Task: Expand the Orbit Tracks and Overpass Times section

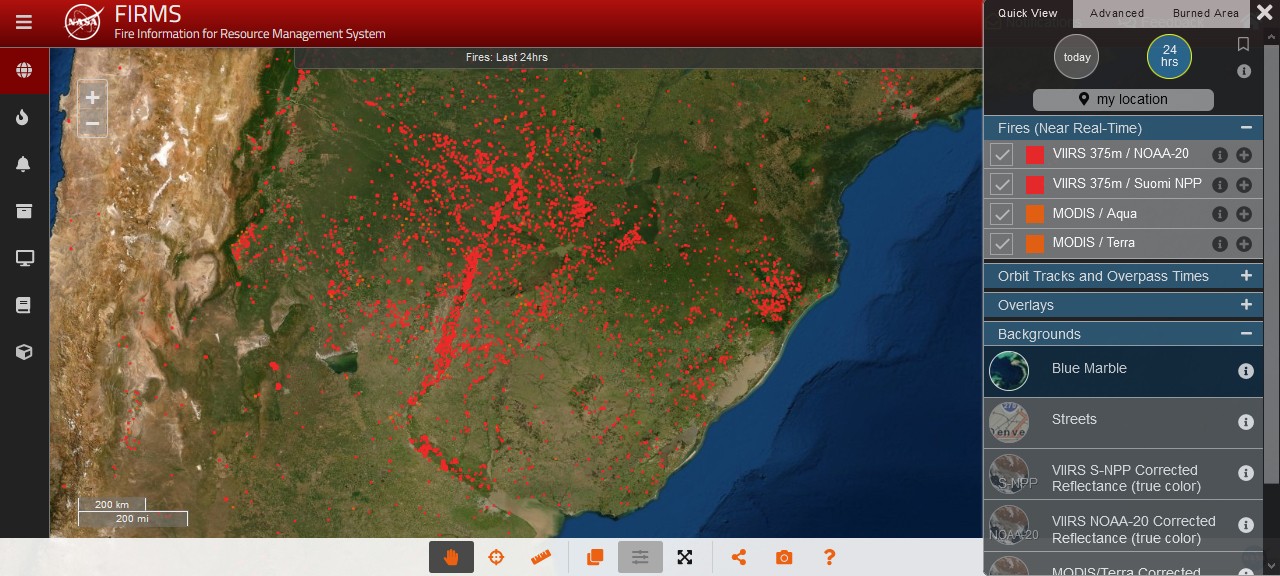Action: 1246,276
